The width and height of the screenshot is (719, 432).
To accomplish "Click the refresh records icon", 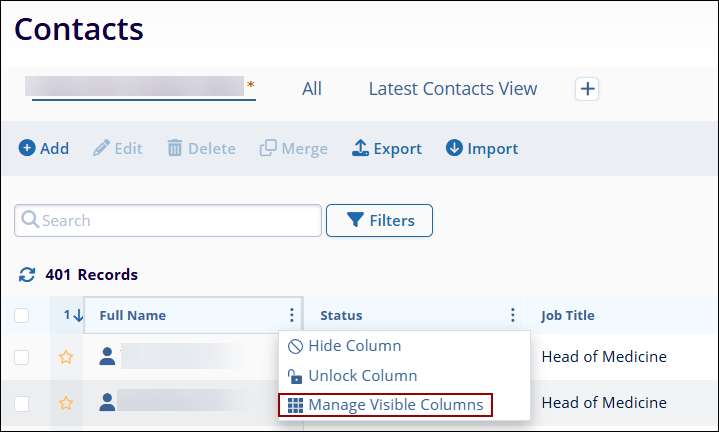I will (27, 275).
